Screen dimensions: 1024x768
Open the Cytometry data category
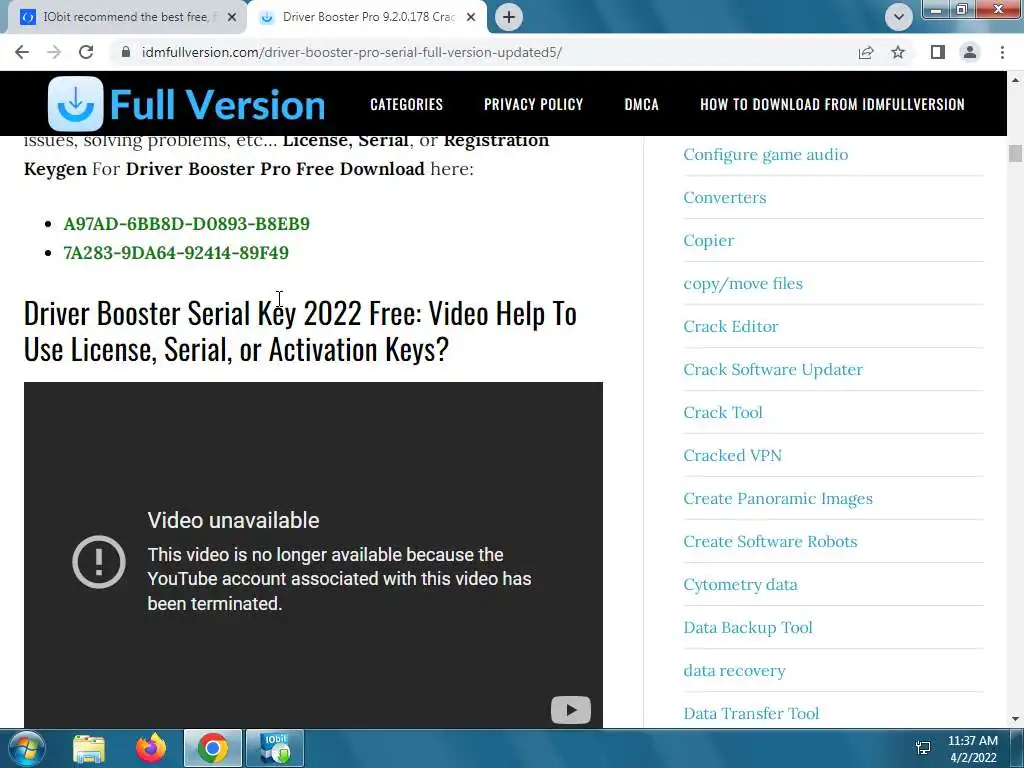(x=741, y=585)
